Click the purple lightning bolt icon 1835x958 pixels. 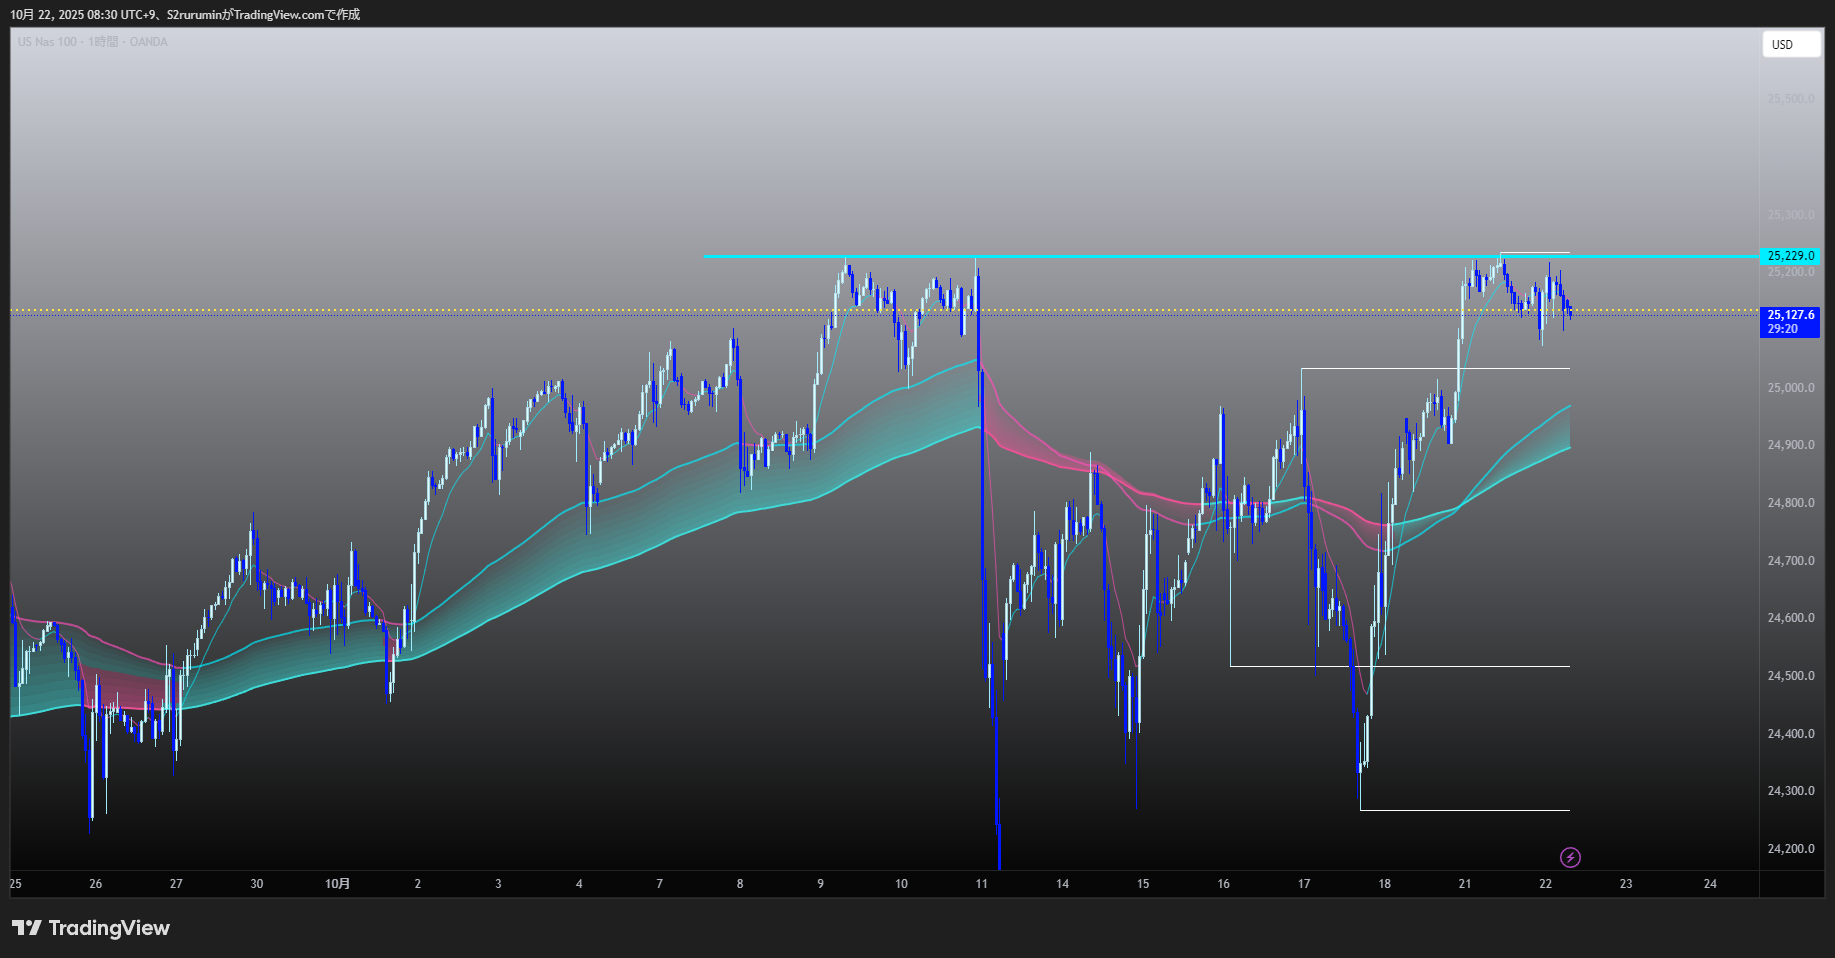(x=1570, y=857)
